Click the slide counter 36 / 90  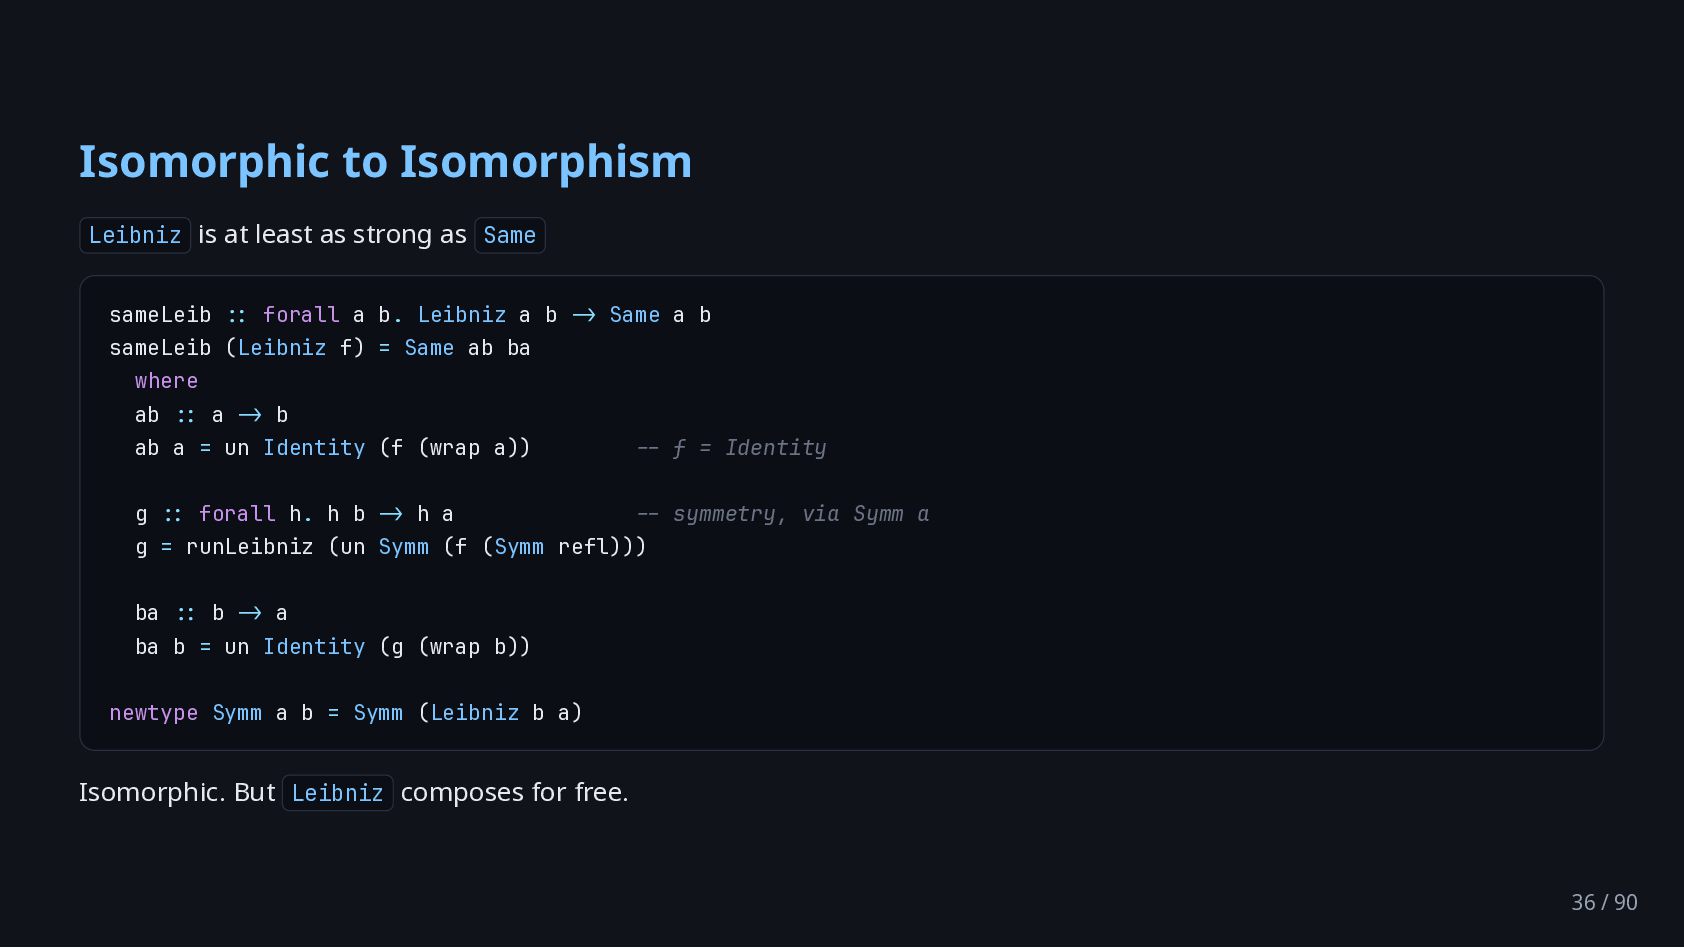1604,902
